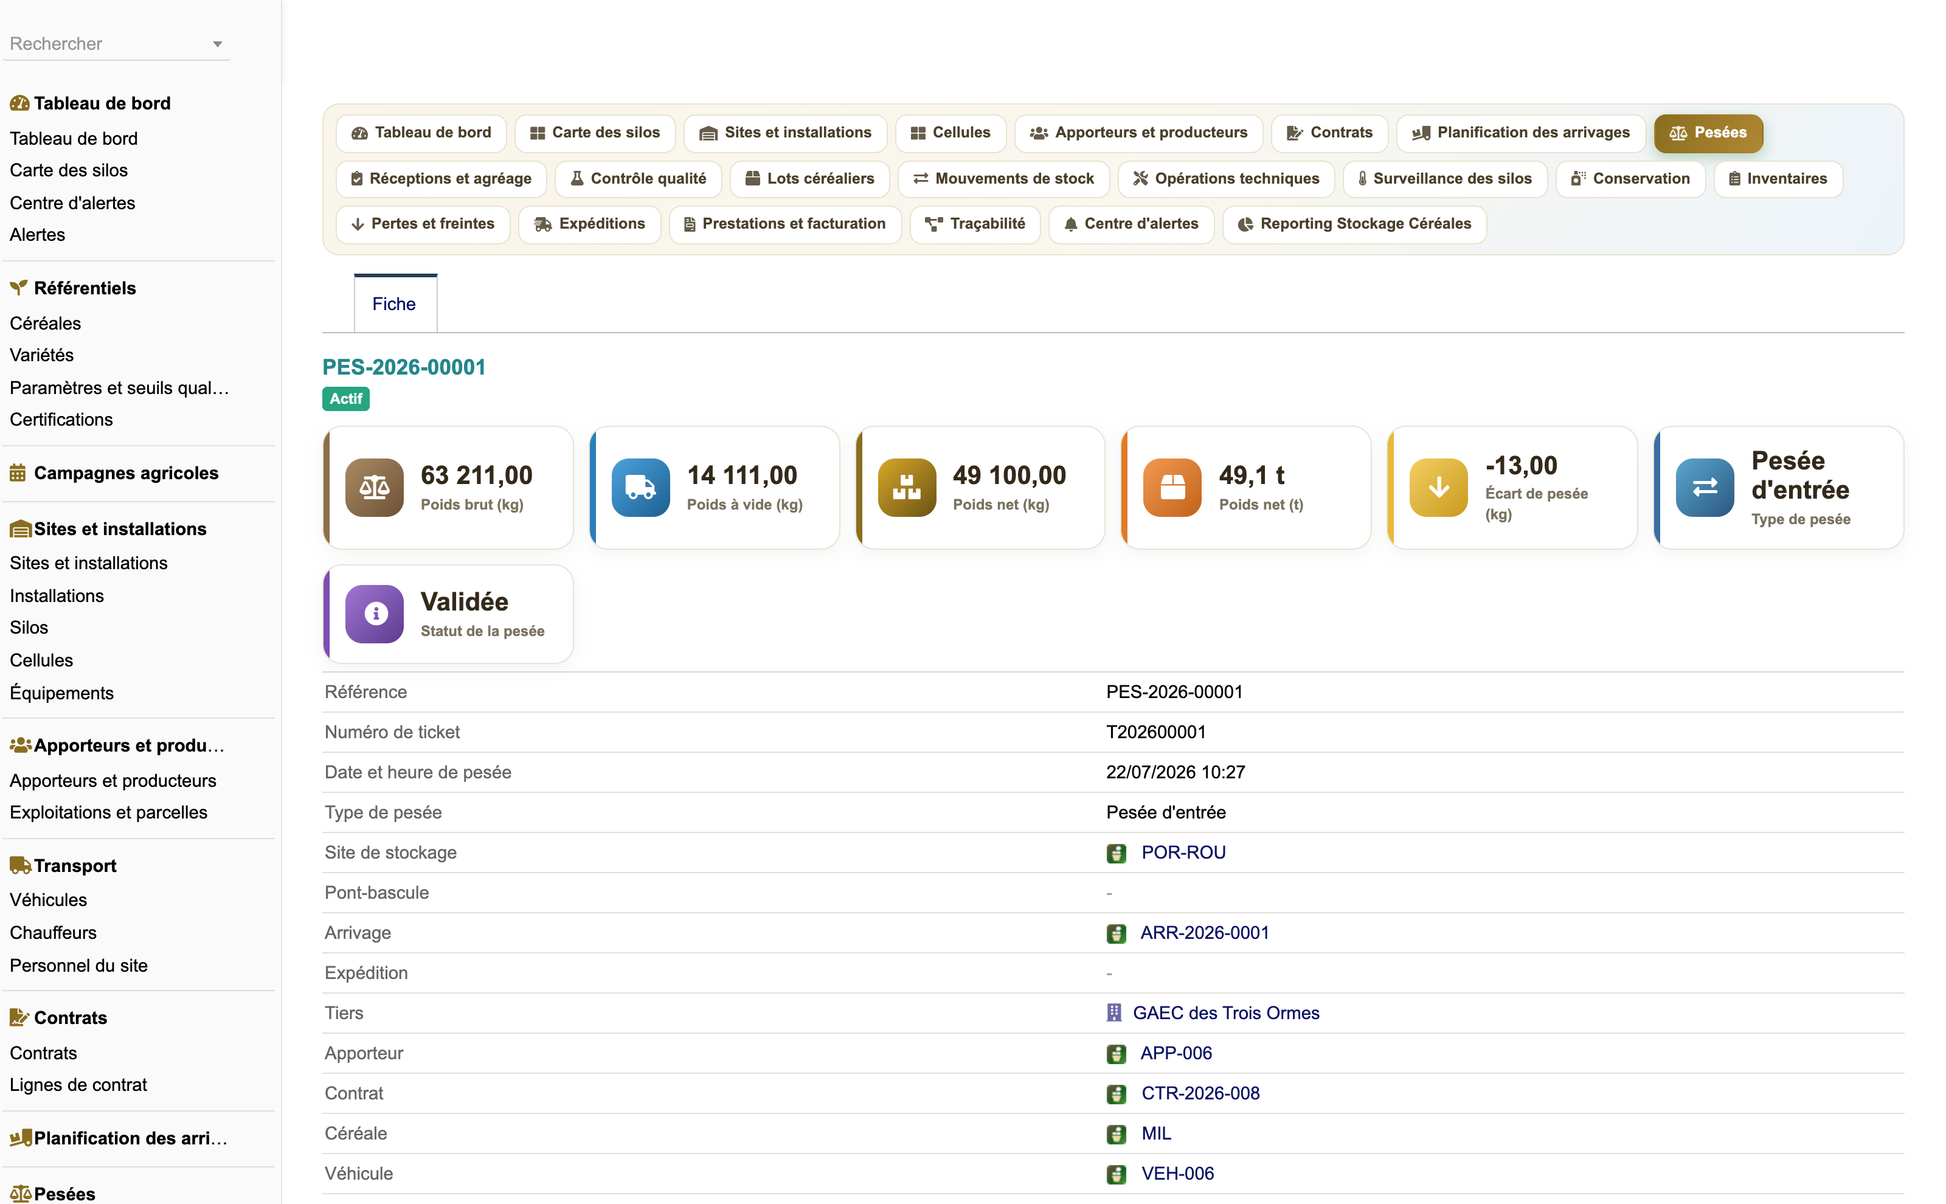Select the highlighted Pesées menu button
The width and height of the screenshot is (1946, 1204).
coord(1708,133)
